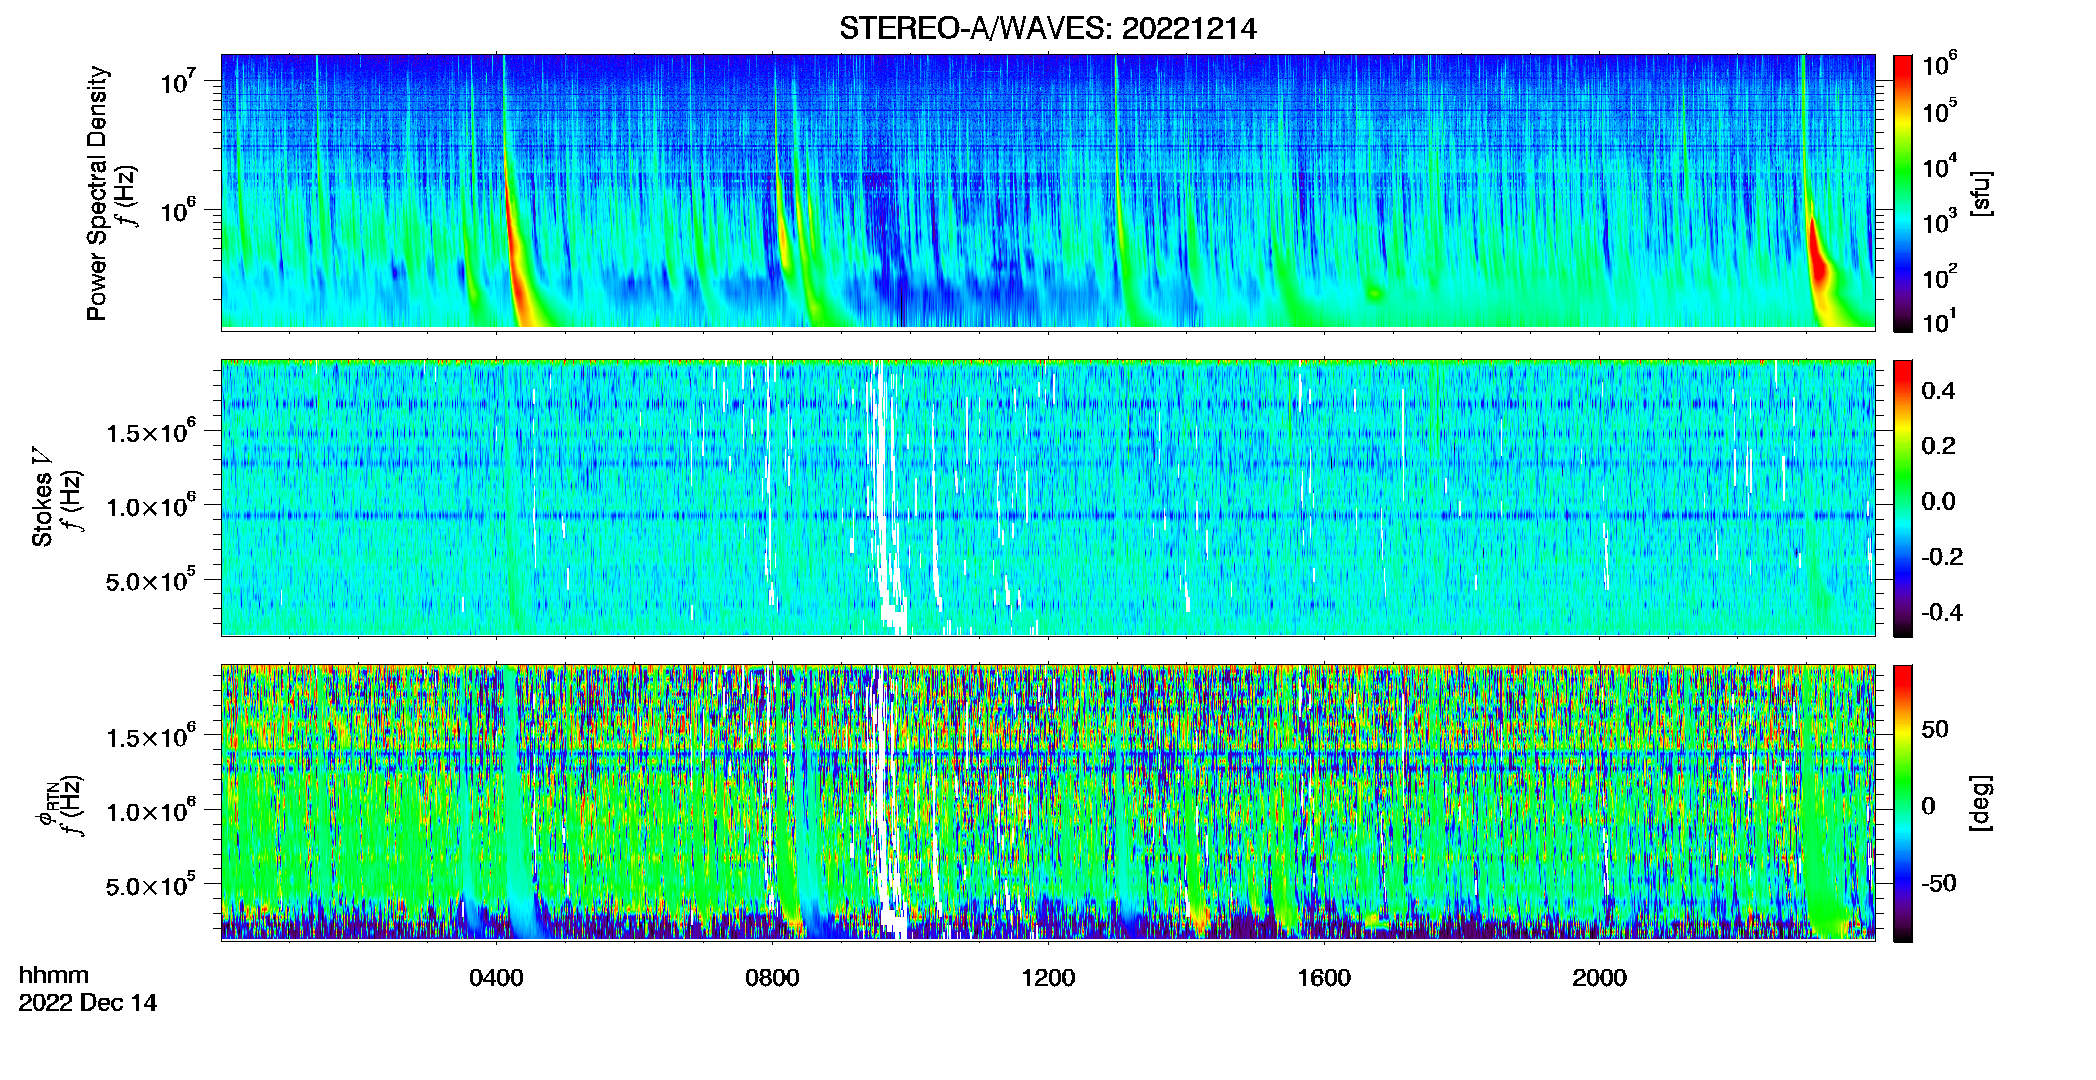
Task: Click the 2022 Dec 14 date label
Action: coord(88,1003)
